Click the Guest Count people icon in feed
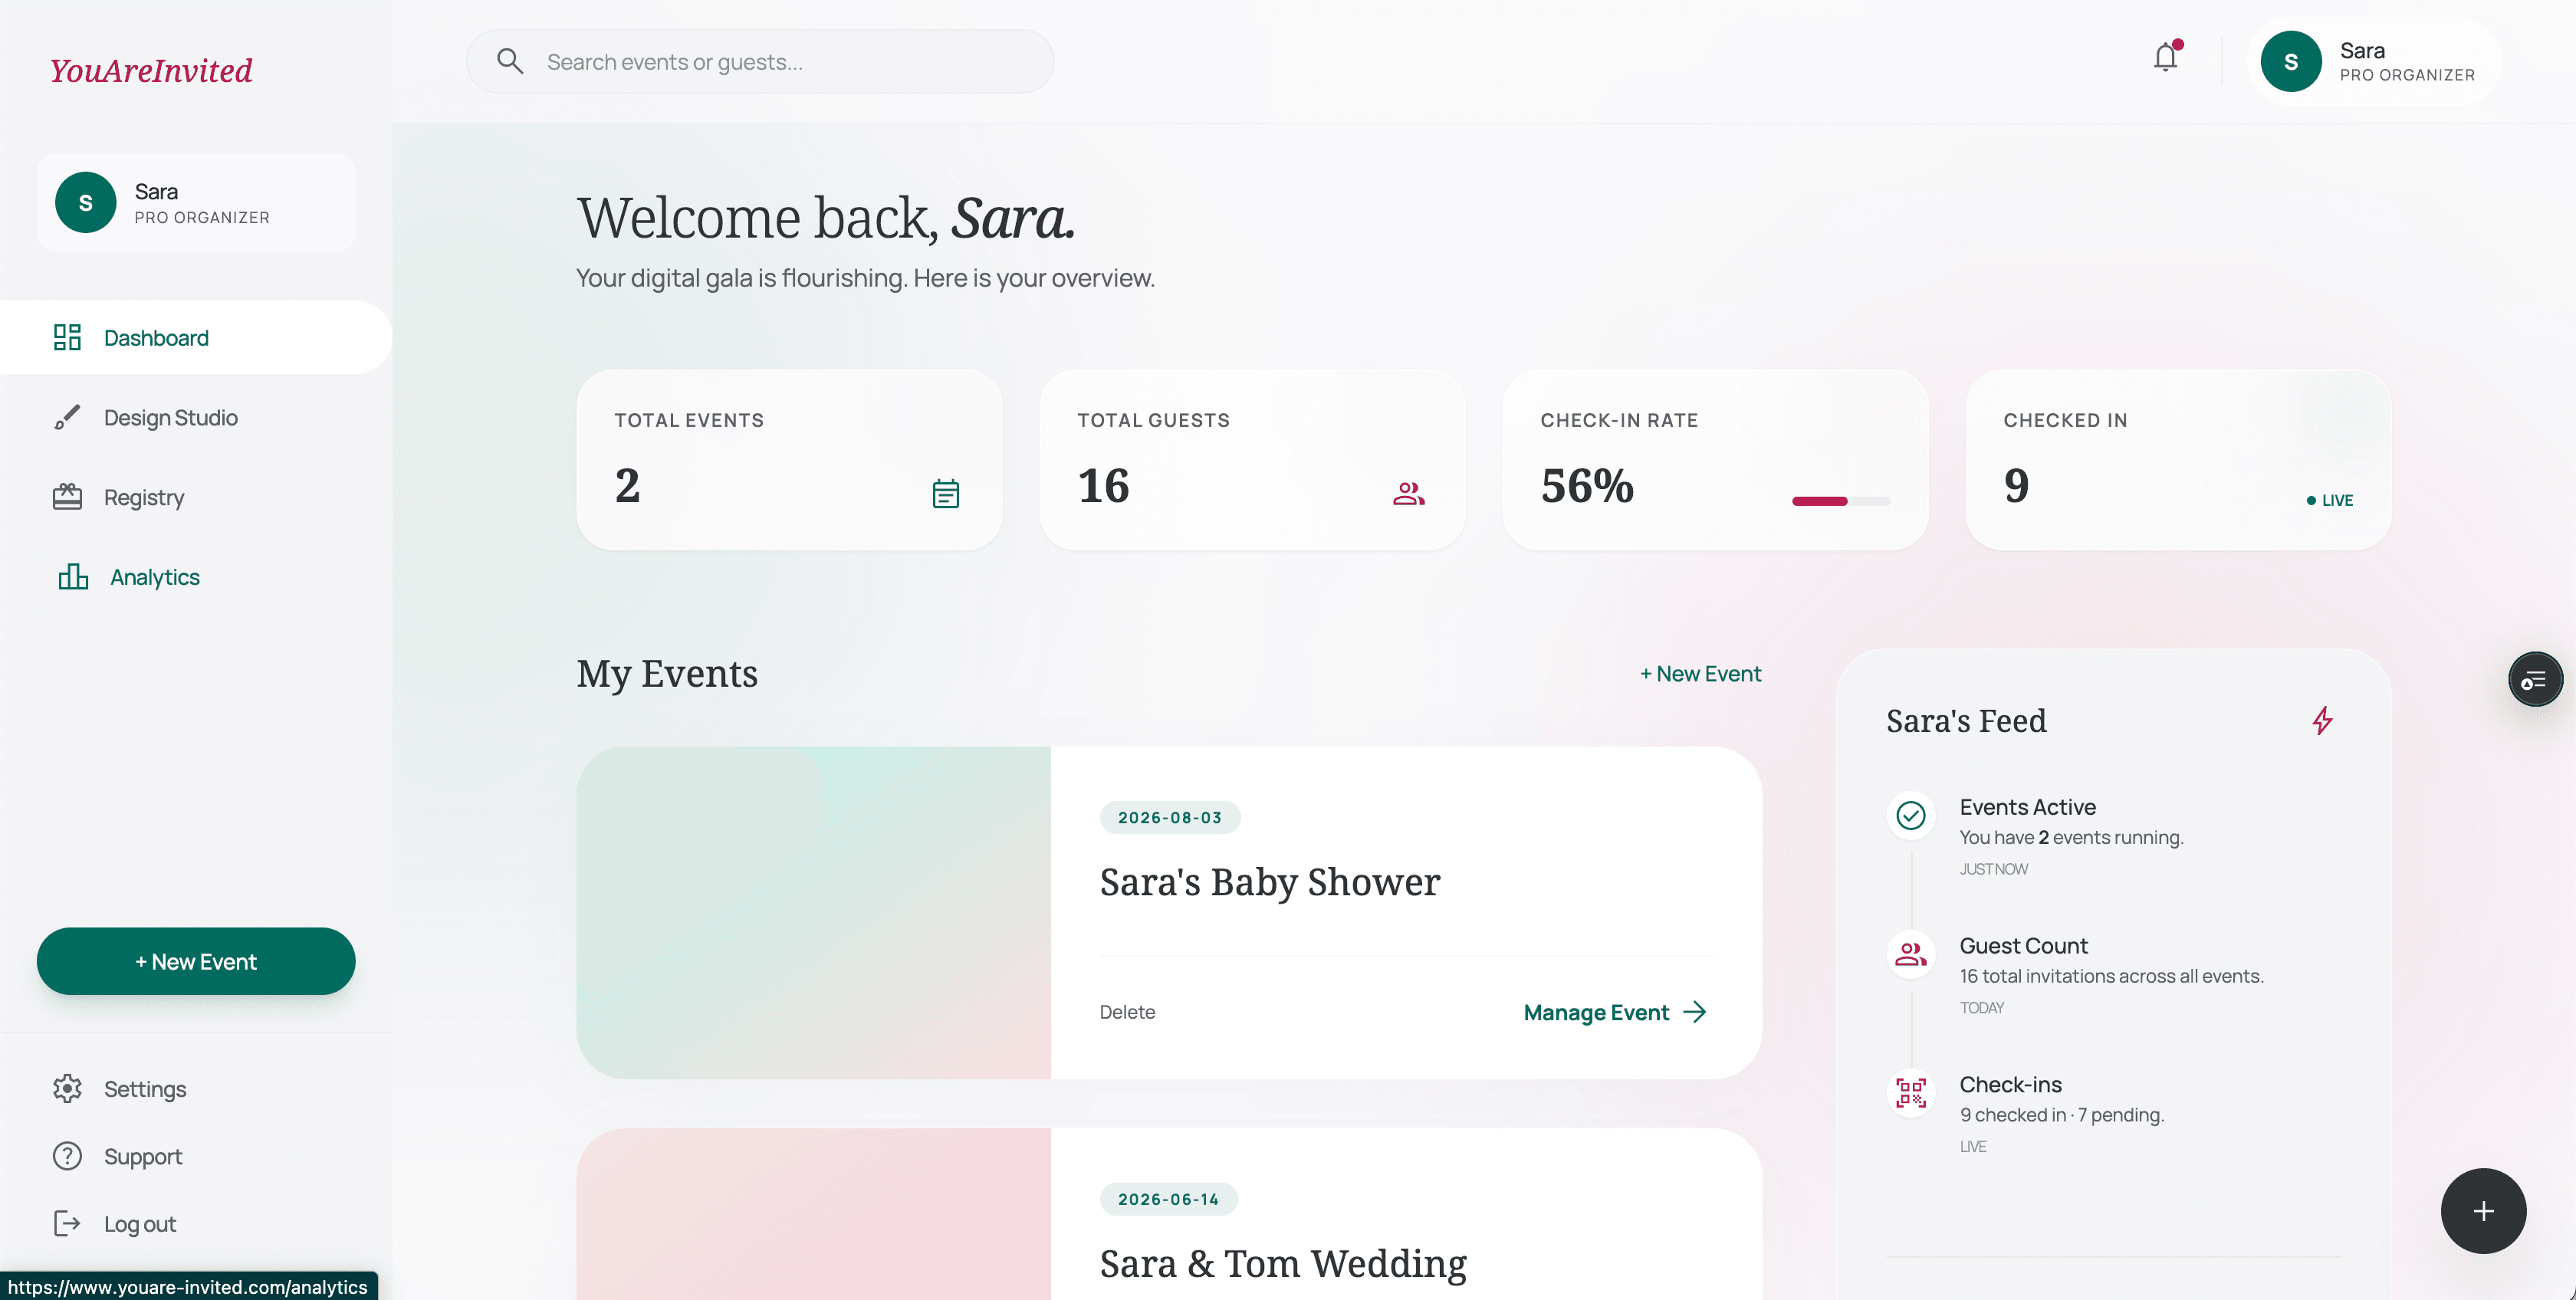 click(1911, 954)
